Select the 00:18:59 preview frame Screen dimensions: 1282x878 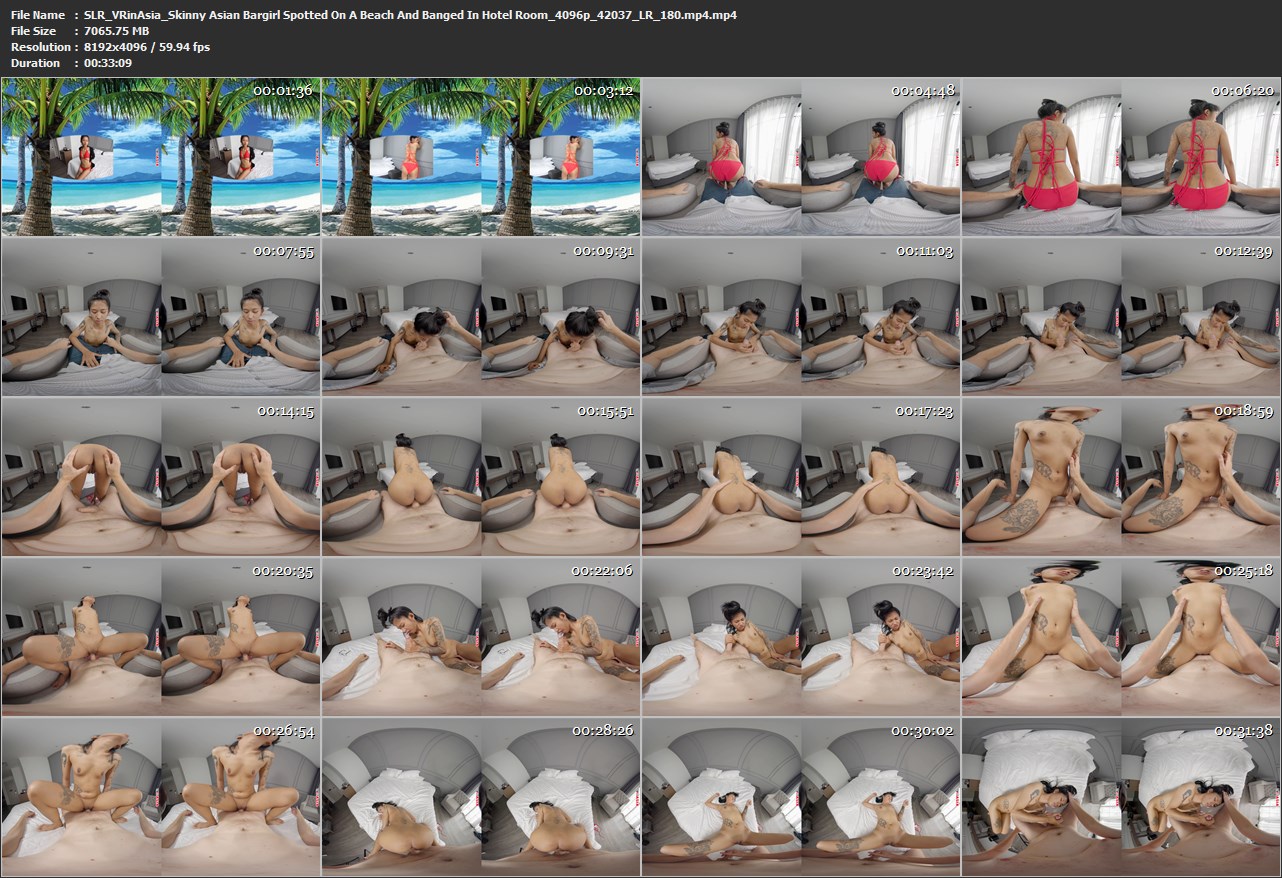click(1121, 477)
